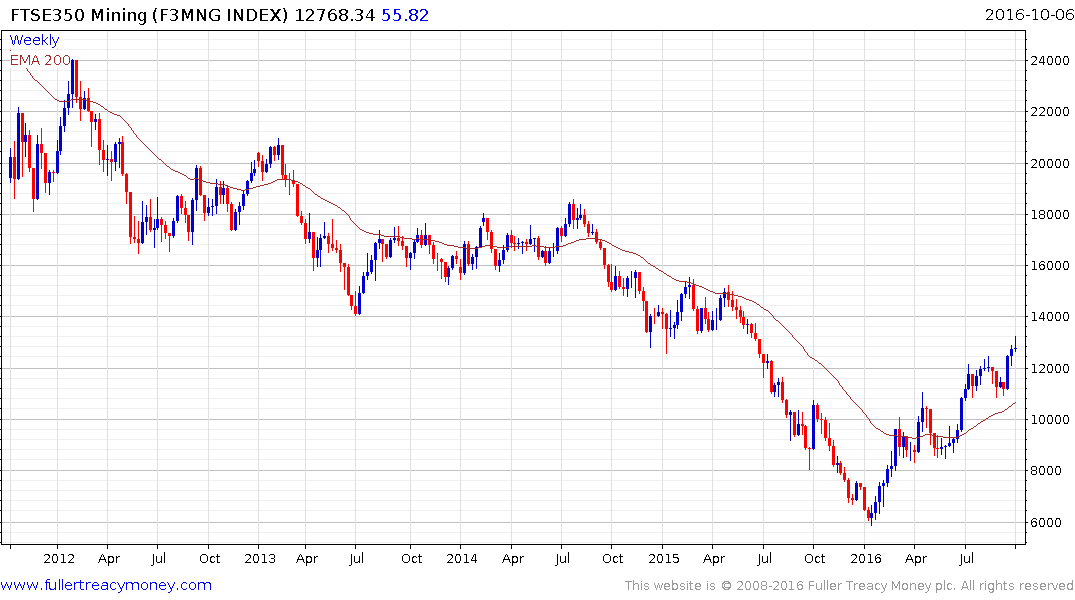
Task: Click the 16000 price axis label
Action: (1050, 265)
